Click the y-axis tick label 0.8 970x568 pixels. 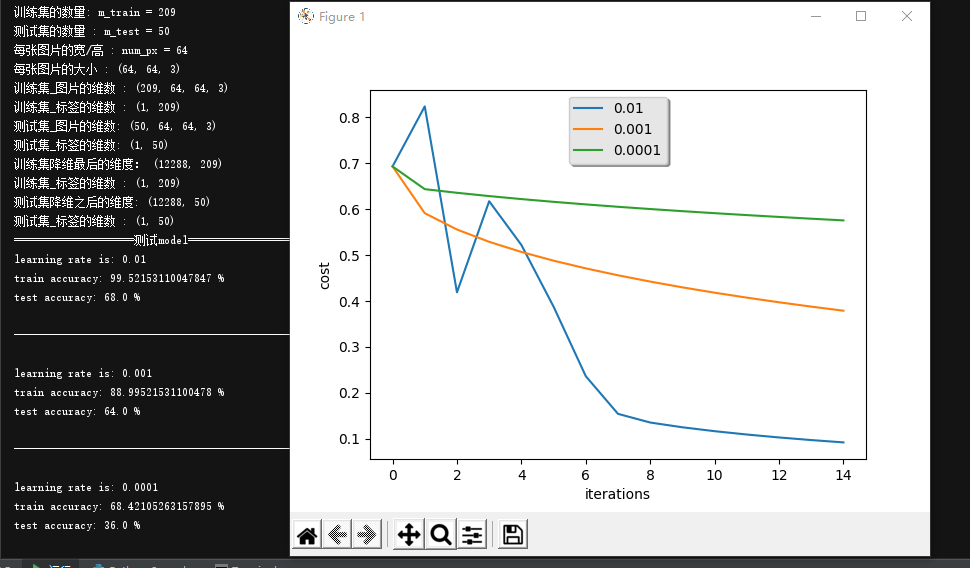(350, 118)
